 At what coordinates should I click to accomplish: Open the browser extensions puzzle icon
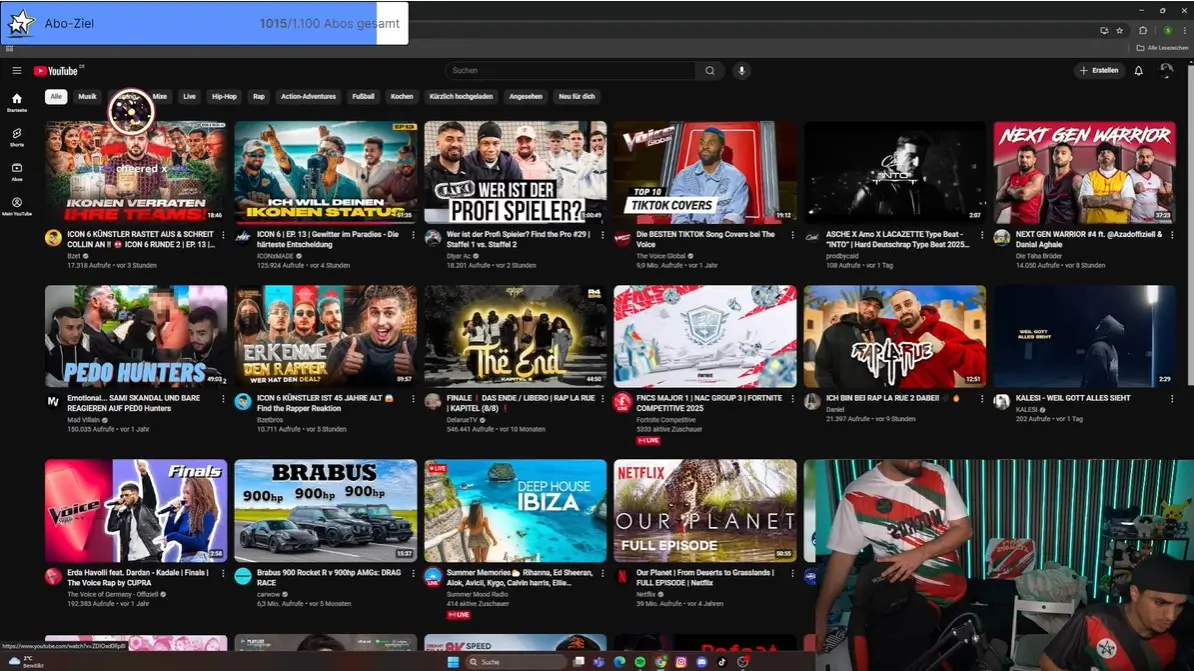click(1143, 30)
